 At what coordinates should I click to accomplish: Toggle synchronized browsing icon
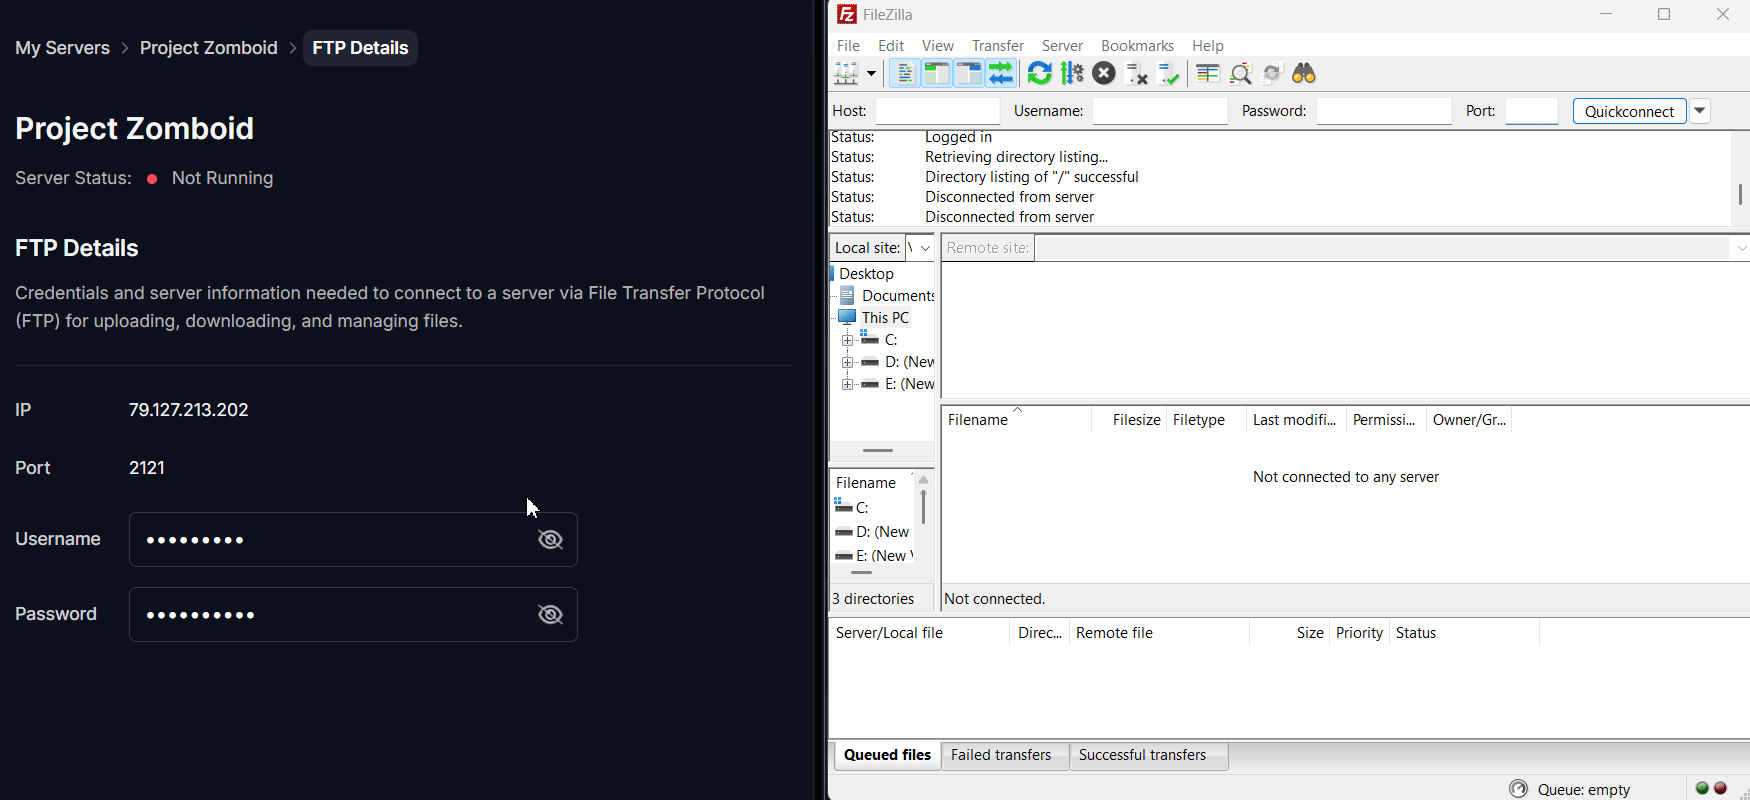pyautogui.click(x=1273, y=74)
